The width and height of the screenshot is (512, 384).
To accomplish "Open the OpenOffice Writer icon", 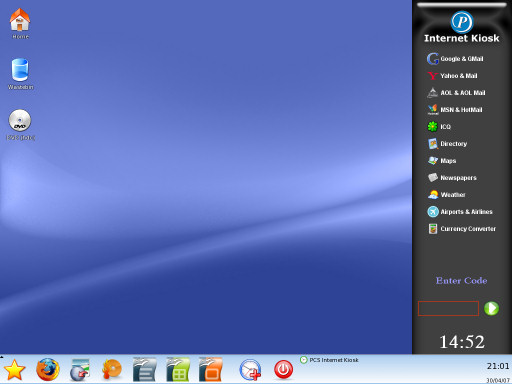I will click(x=144, y=369).
